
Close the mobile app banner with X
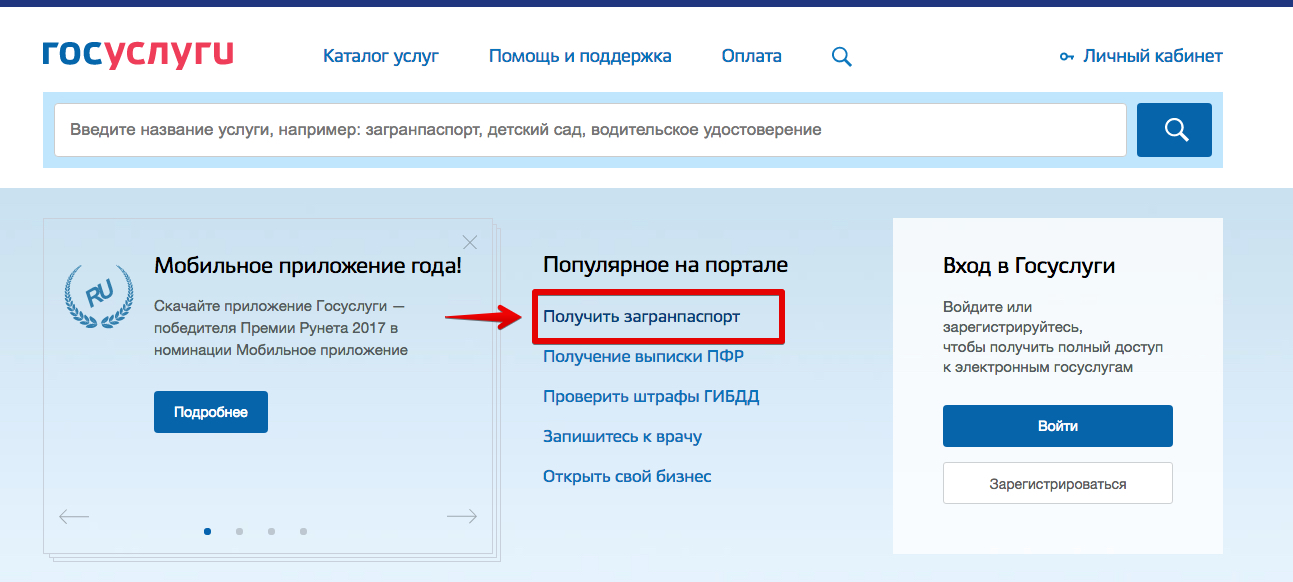[x=470, y=242]
